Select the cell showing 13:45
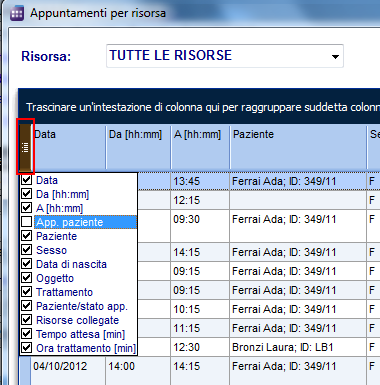The height and width of the screenshot is (385, 380). click(200, 181)
